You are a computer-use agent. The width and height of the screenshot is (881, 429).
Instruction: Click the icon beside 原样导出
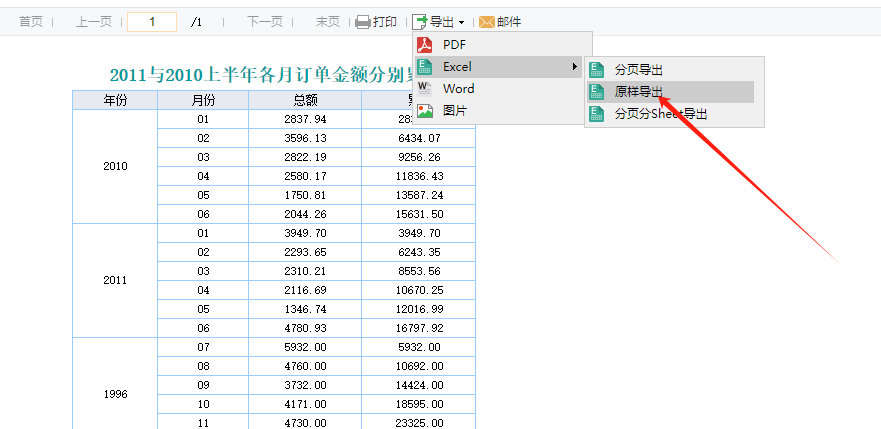pos(596,92)
